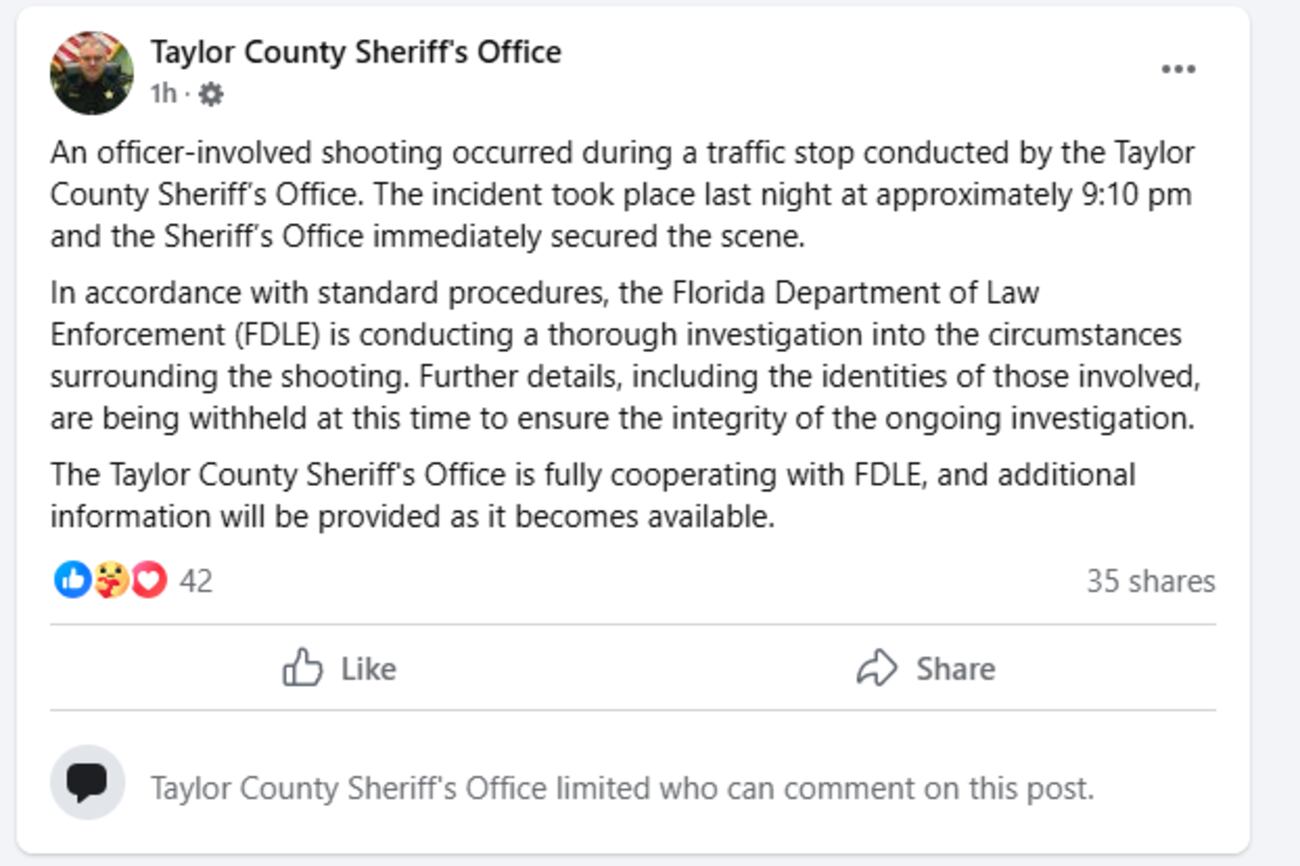The height and width of the screenshot is (866, 1300).
Task: Click the Like label text
Action: [x=368, y=668]
